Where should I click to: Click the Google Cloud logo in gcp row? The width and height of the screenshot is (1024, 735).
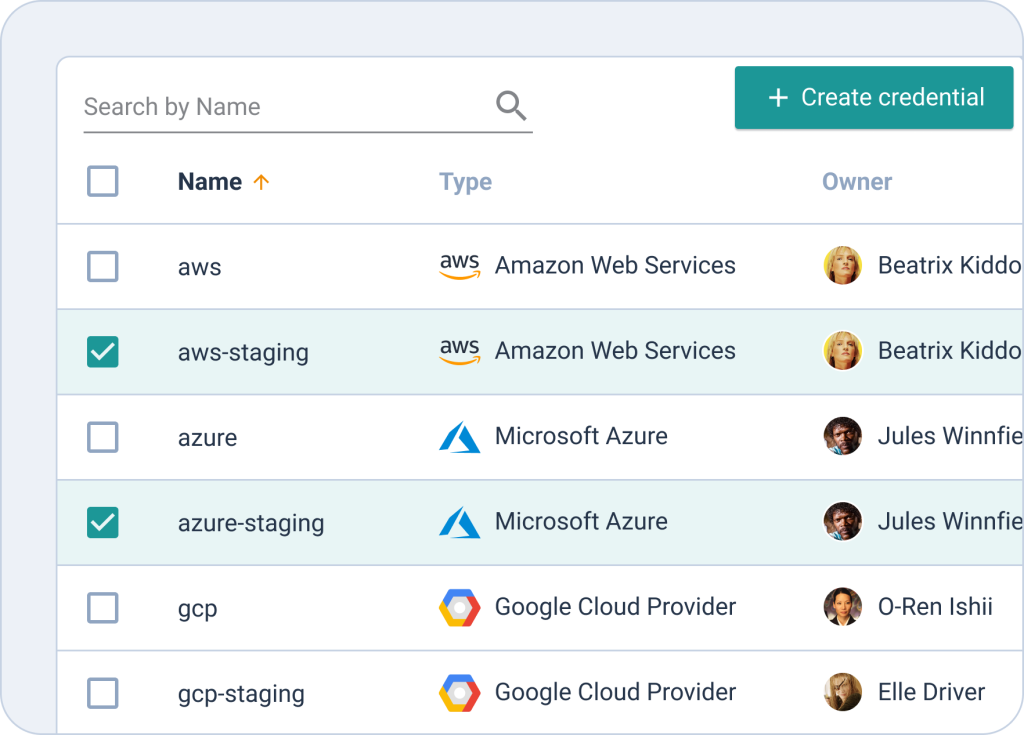459,608
